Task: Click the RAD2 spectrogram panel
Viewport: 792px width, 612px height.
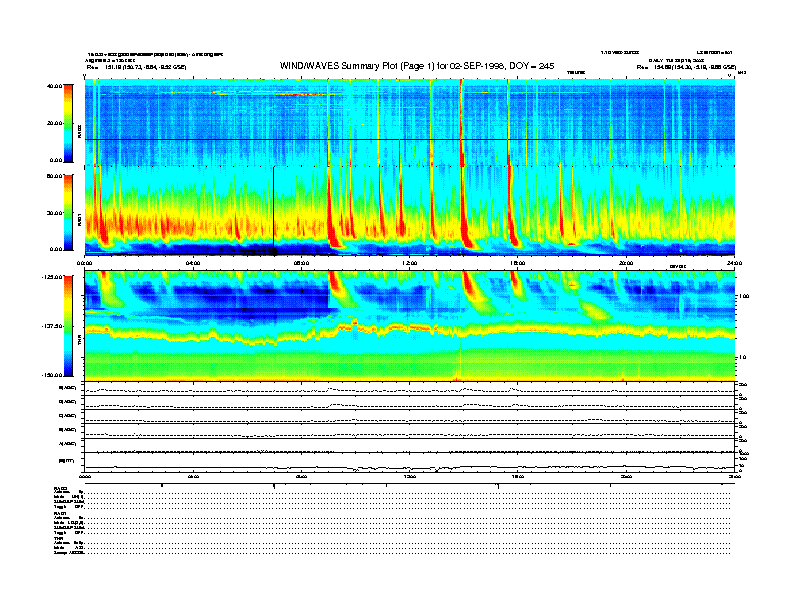Action: click(410, 122)
